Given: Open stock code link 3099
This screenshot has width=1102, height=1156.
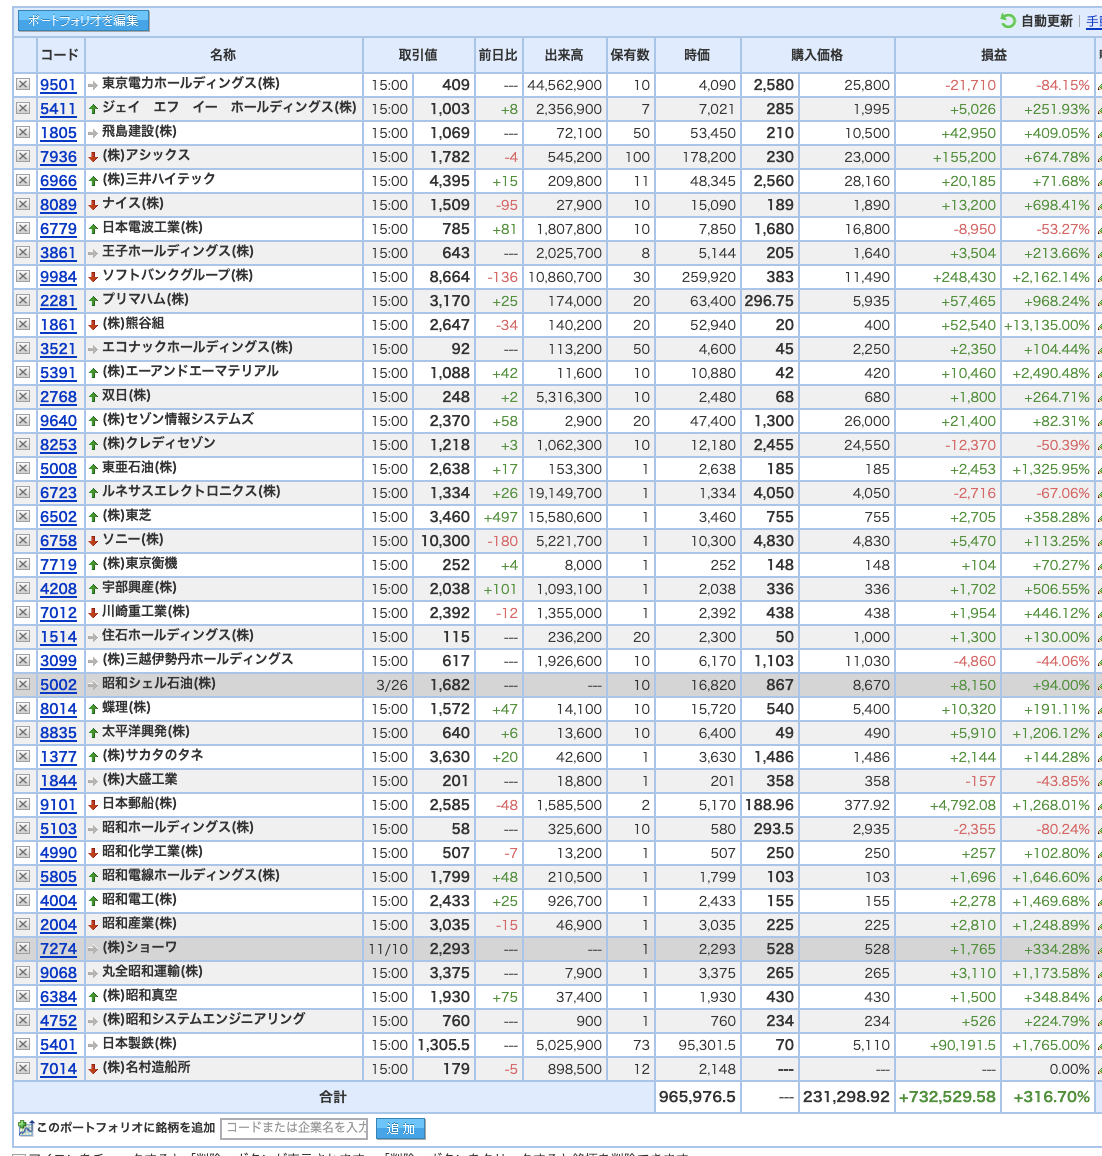Looking at the screenshot, I should tap(58, 661).
